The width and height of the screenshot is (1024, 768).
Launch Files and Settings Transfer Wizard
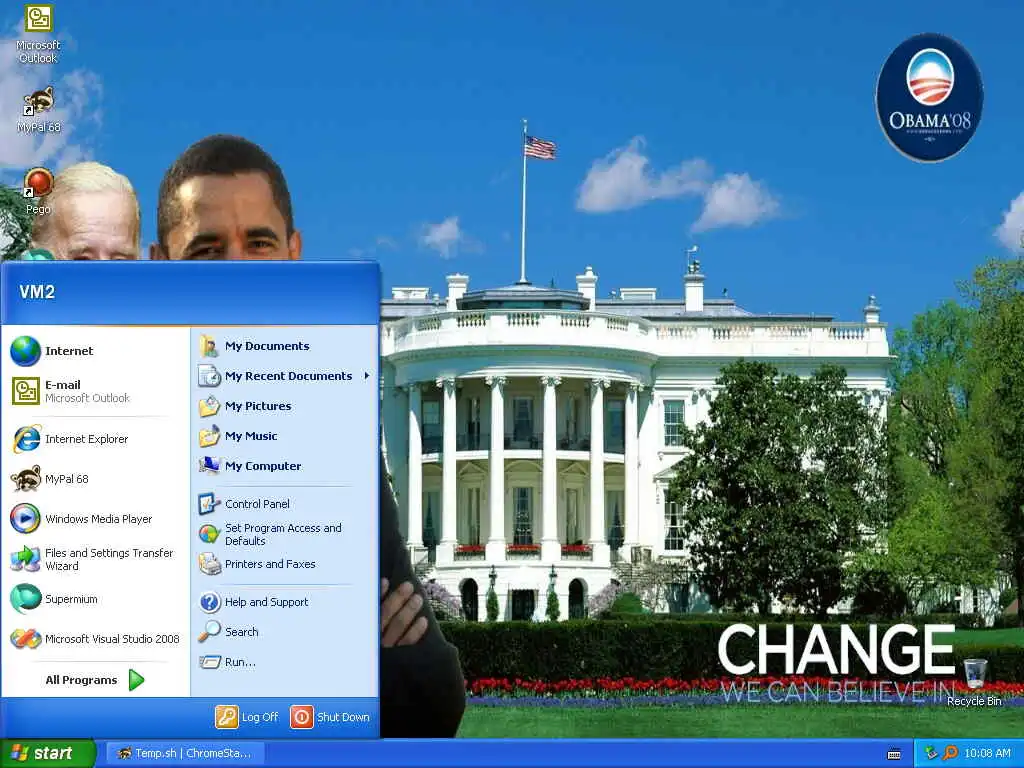[95, 559]
